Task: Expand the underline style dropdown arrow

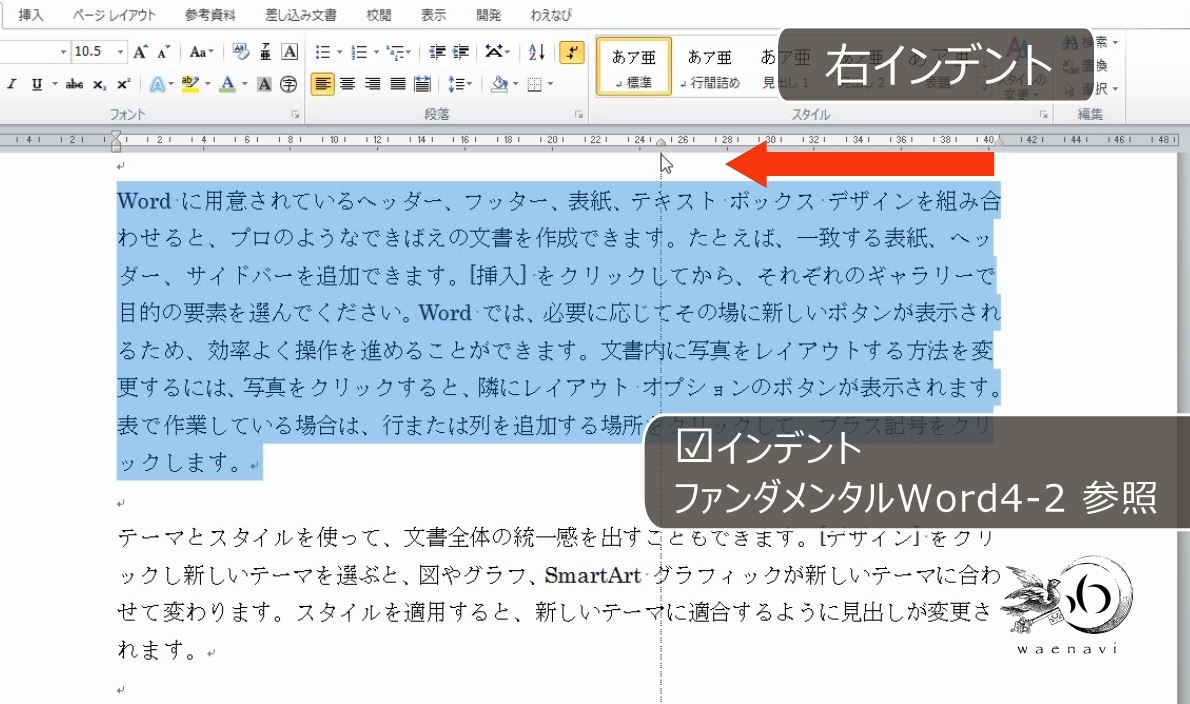Action: tap(54, 84)
